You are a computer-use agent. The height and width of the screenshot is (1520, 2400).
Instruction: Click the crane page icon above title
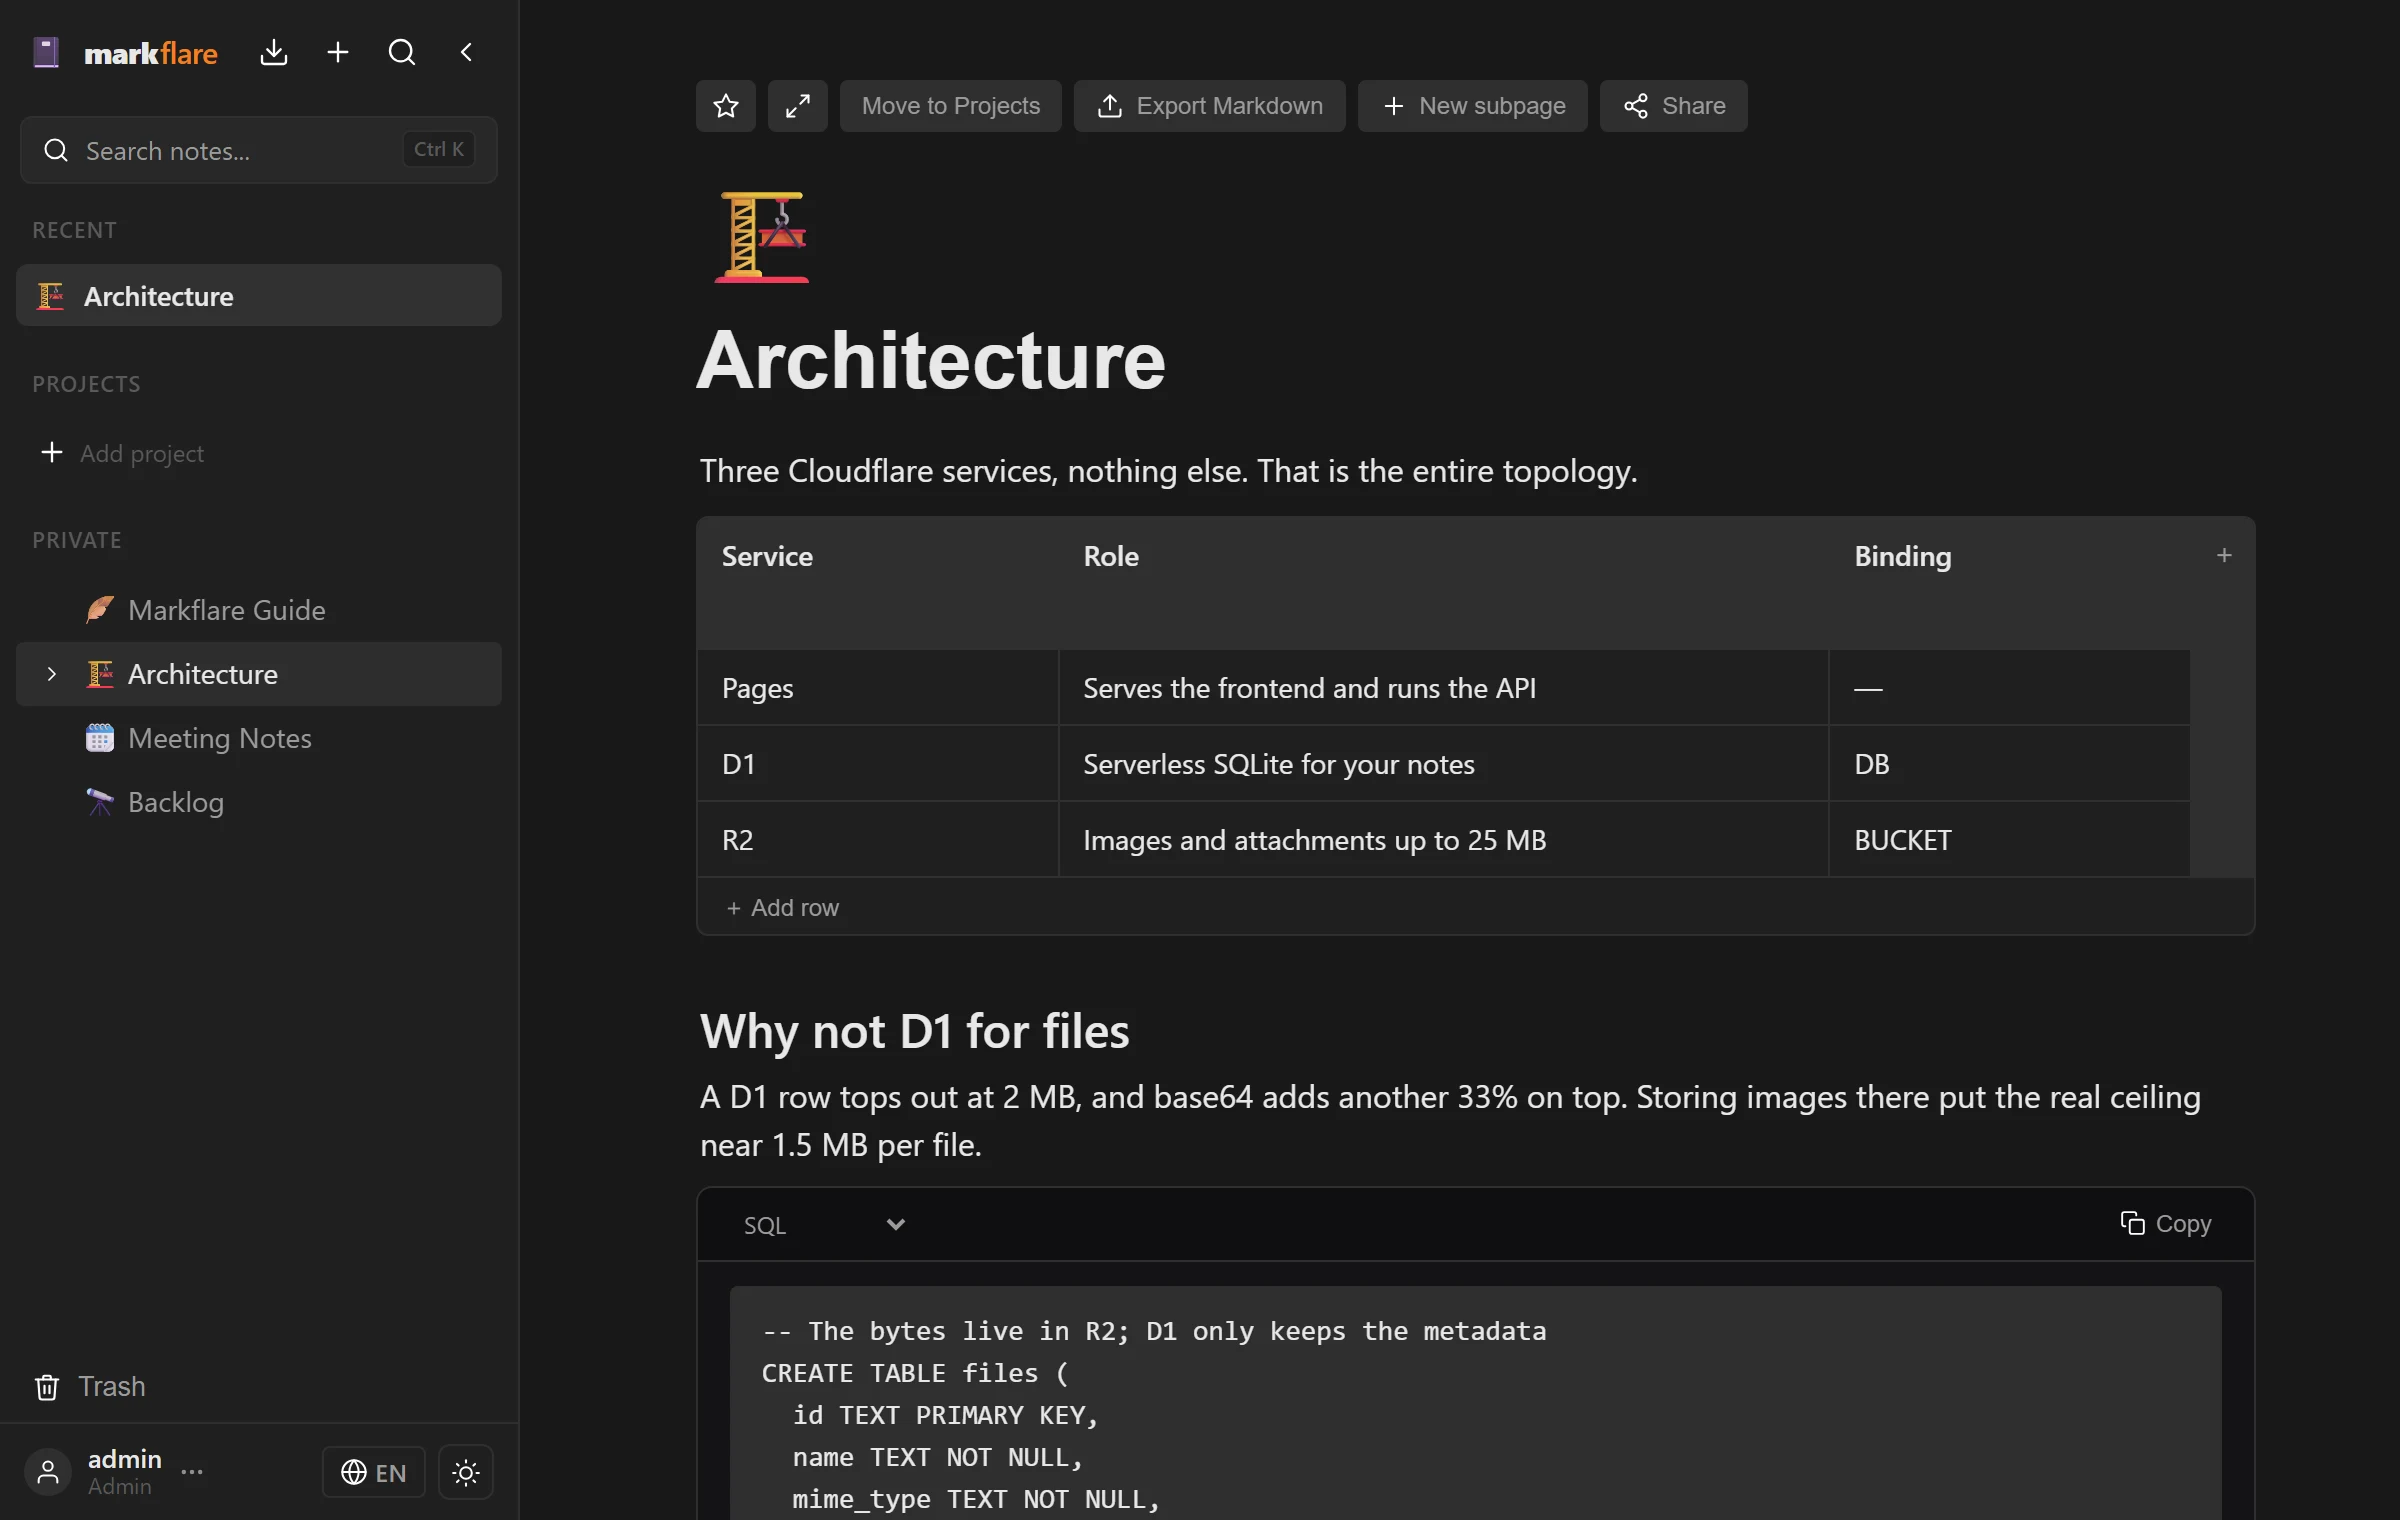[762, 238]
